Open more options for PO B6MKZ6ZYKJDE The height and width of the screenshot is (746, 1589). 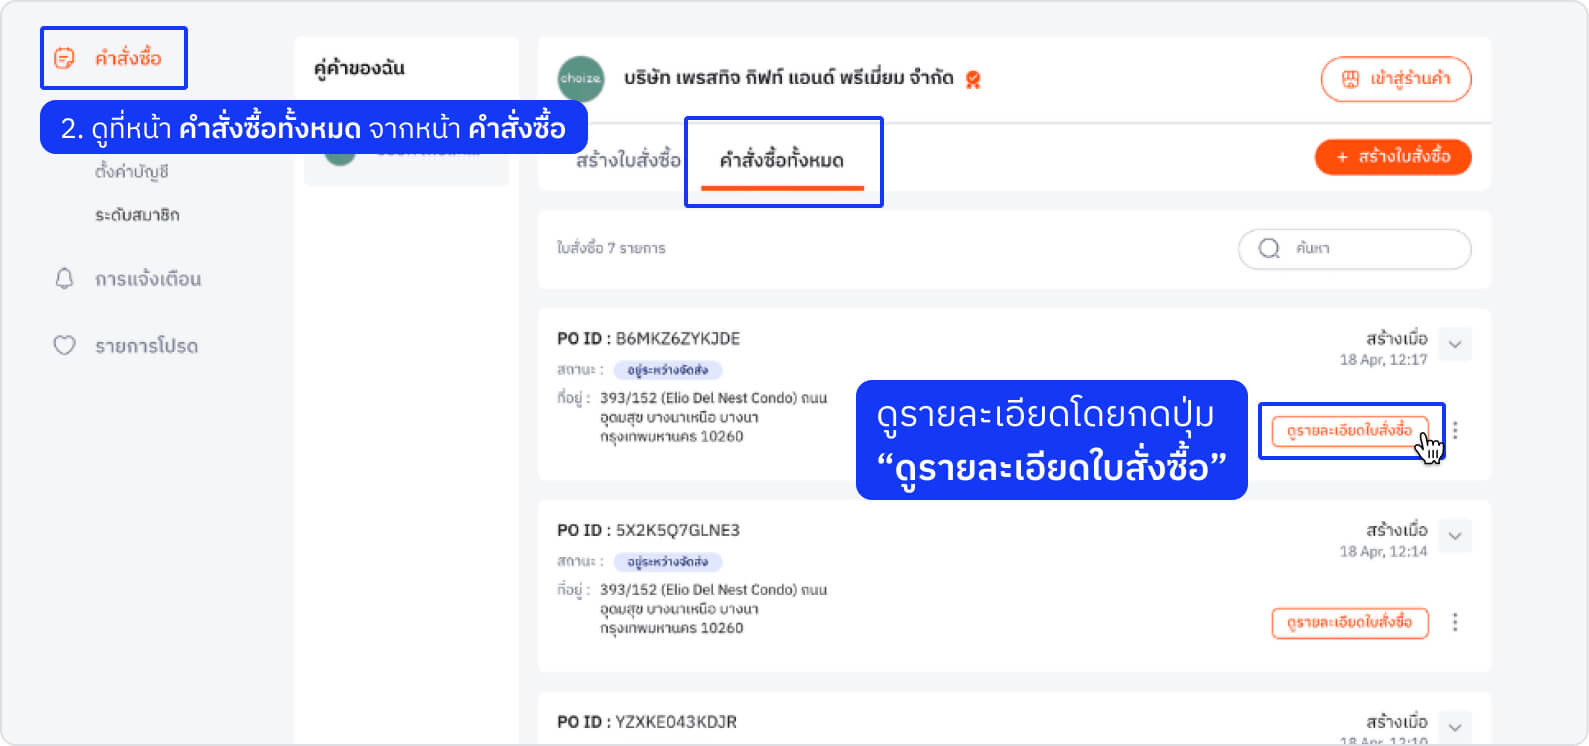click(1455, 430)
